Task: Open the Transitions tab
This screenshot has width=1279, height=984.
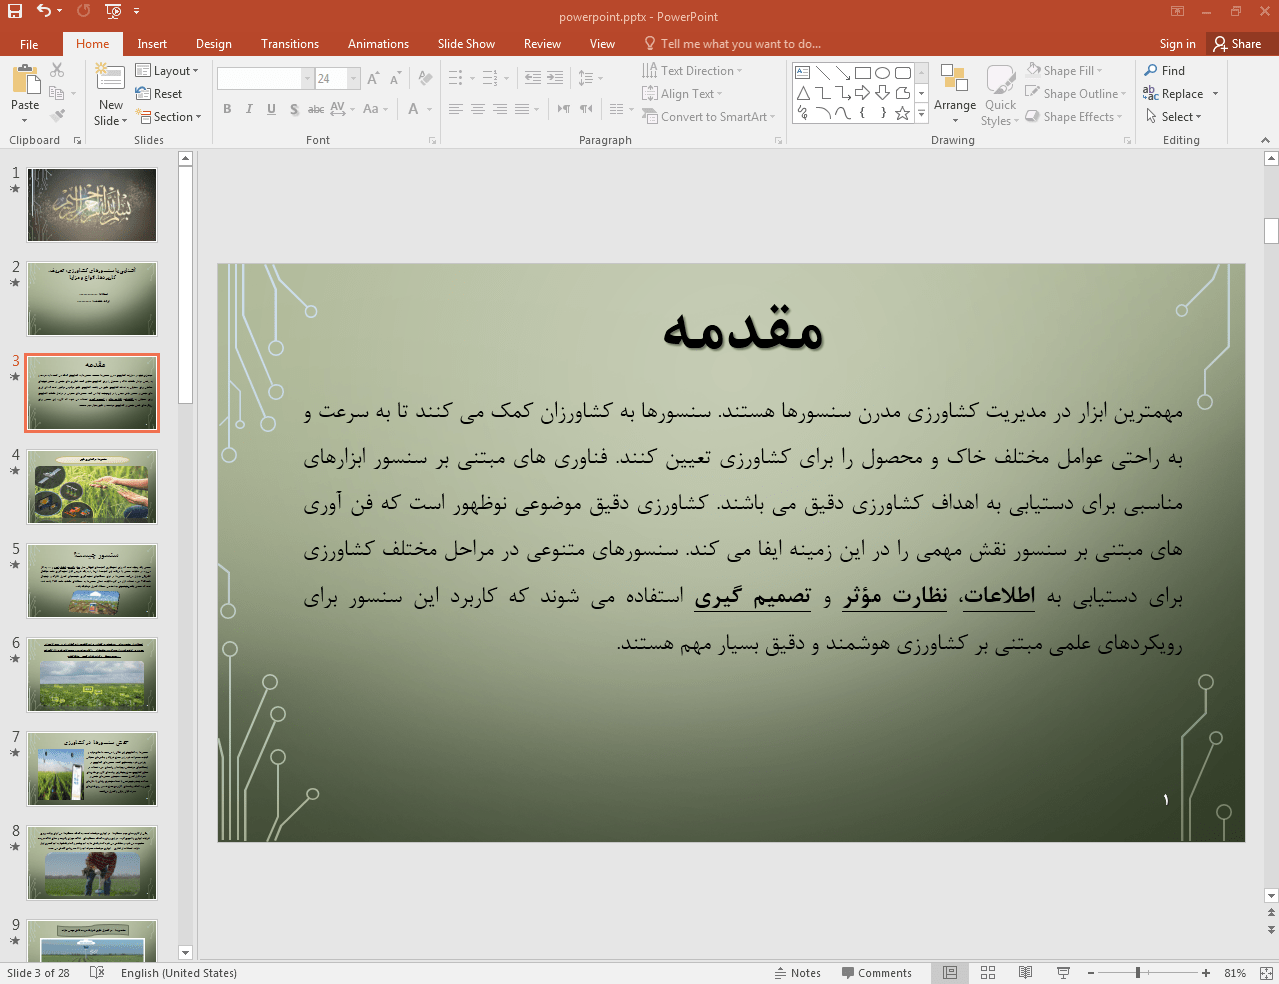Action: 289,44
